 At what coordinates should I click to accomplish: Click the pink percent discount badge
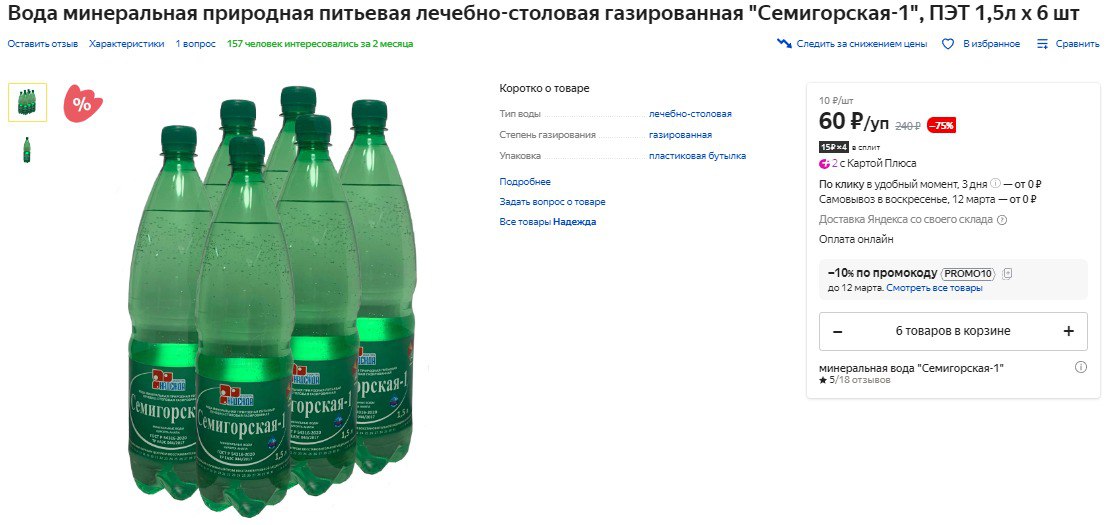pyautogui.click(x=83, y=103)
